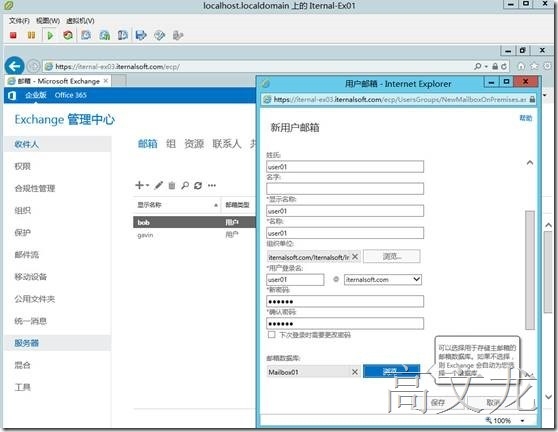Switch to the 资源 tab
The height and width of the screenshot is (432, 558).
point(194,143)
